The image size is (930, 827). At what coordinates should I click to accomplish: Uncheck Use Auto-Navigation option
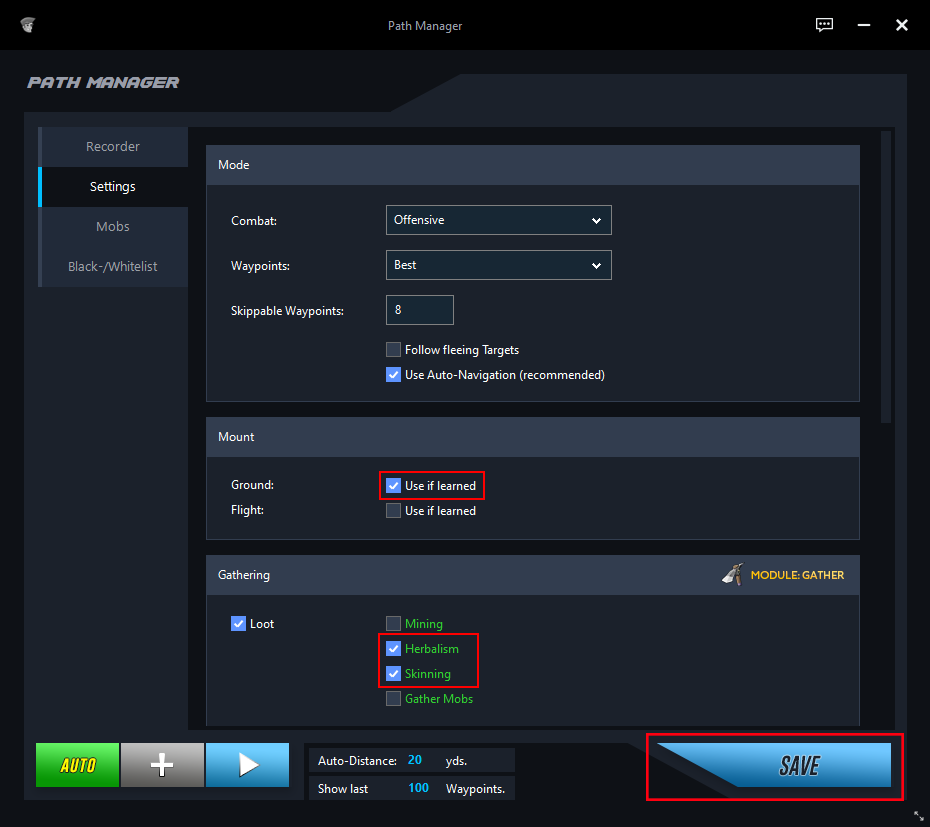(x=394, y=375)
